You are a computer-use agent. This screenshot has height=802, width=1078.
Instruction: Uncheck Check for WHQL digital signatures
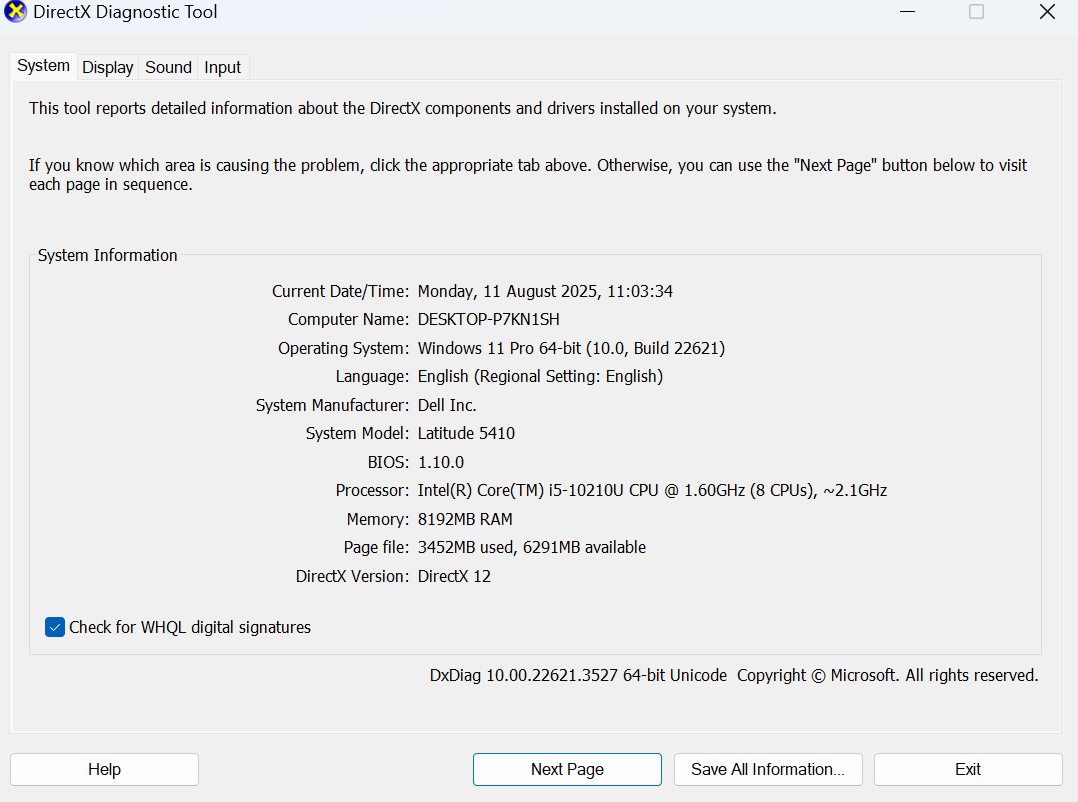pyautogui.click(x=55, y=627)
